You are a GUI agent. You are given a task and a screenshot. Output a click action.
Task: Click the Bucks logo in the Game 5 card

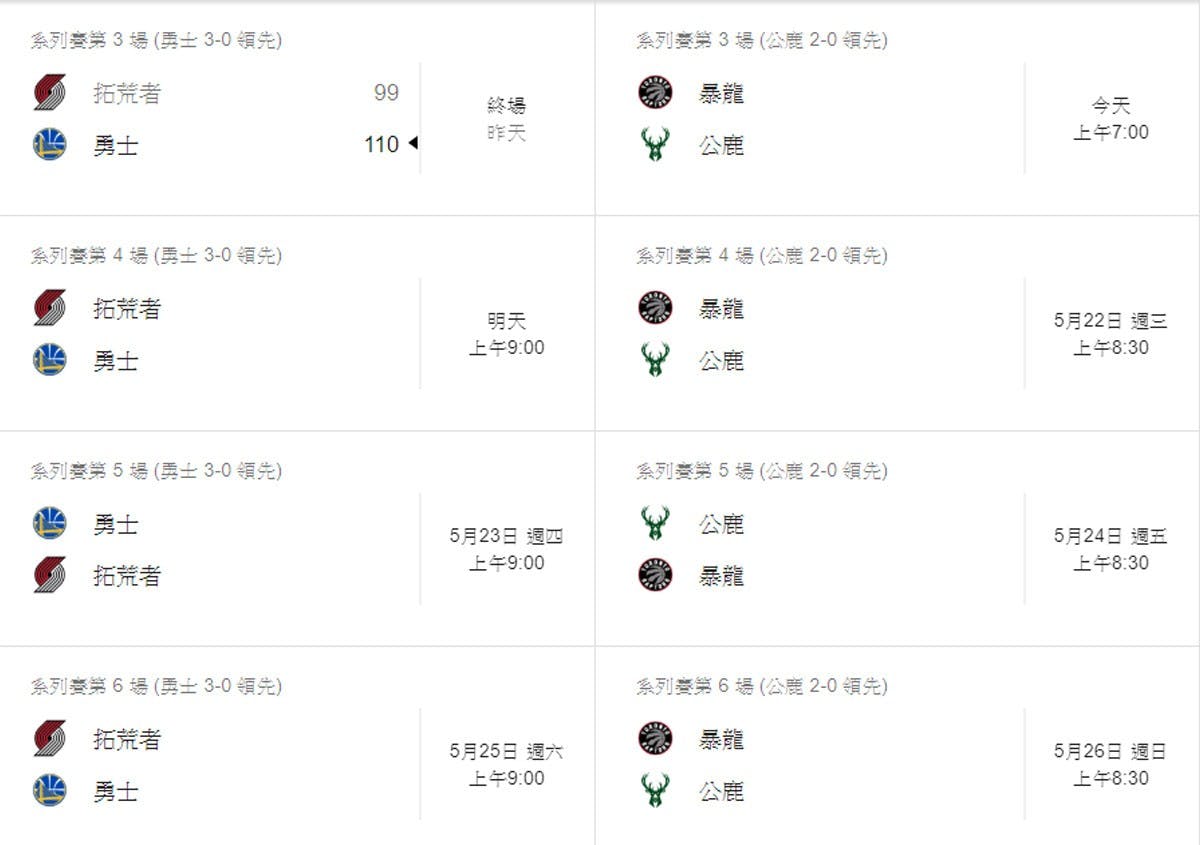pos(655,523)
